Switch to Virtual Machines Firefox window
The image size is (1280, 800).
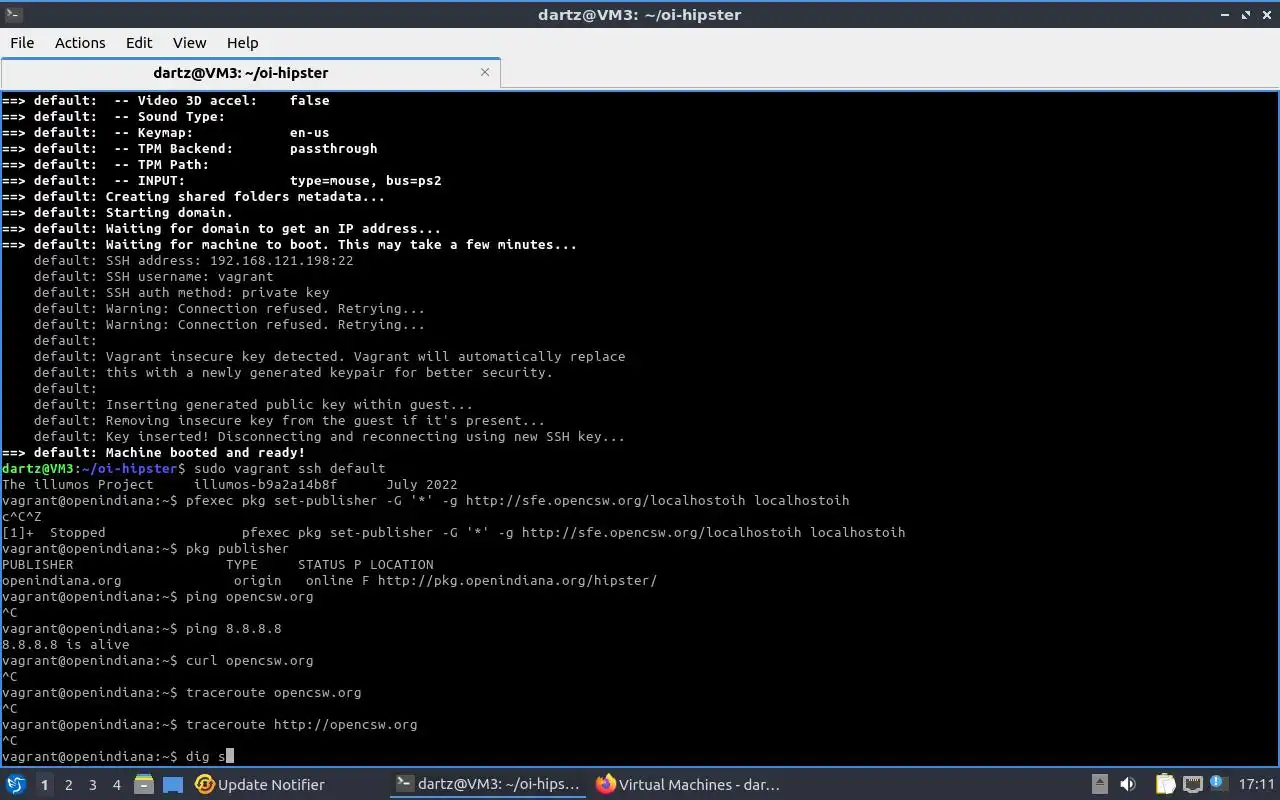(x=688, y=785)
